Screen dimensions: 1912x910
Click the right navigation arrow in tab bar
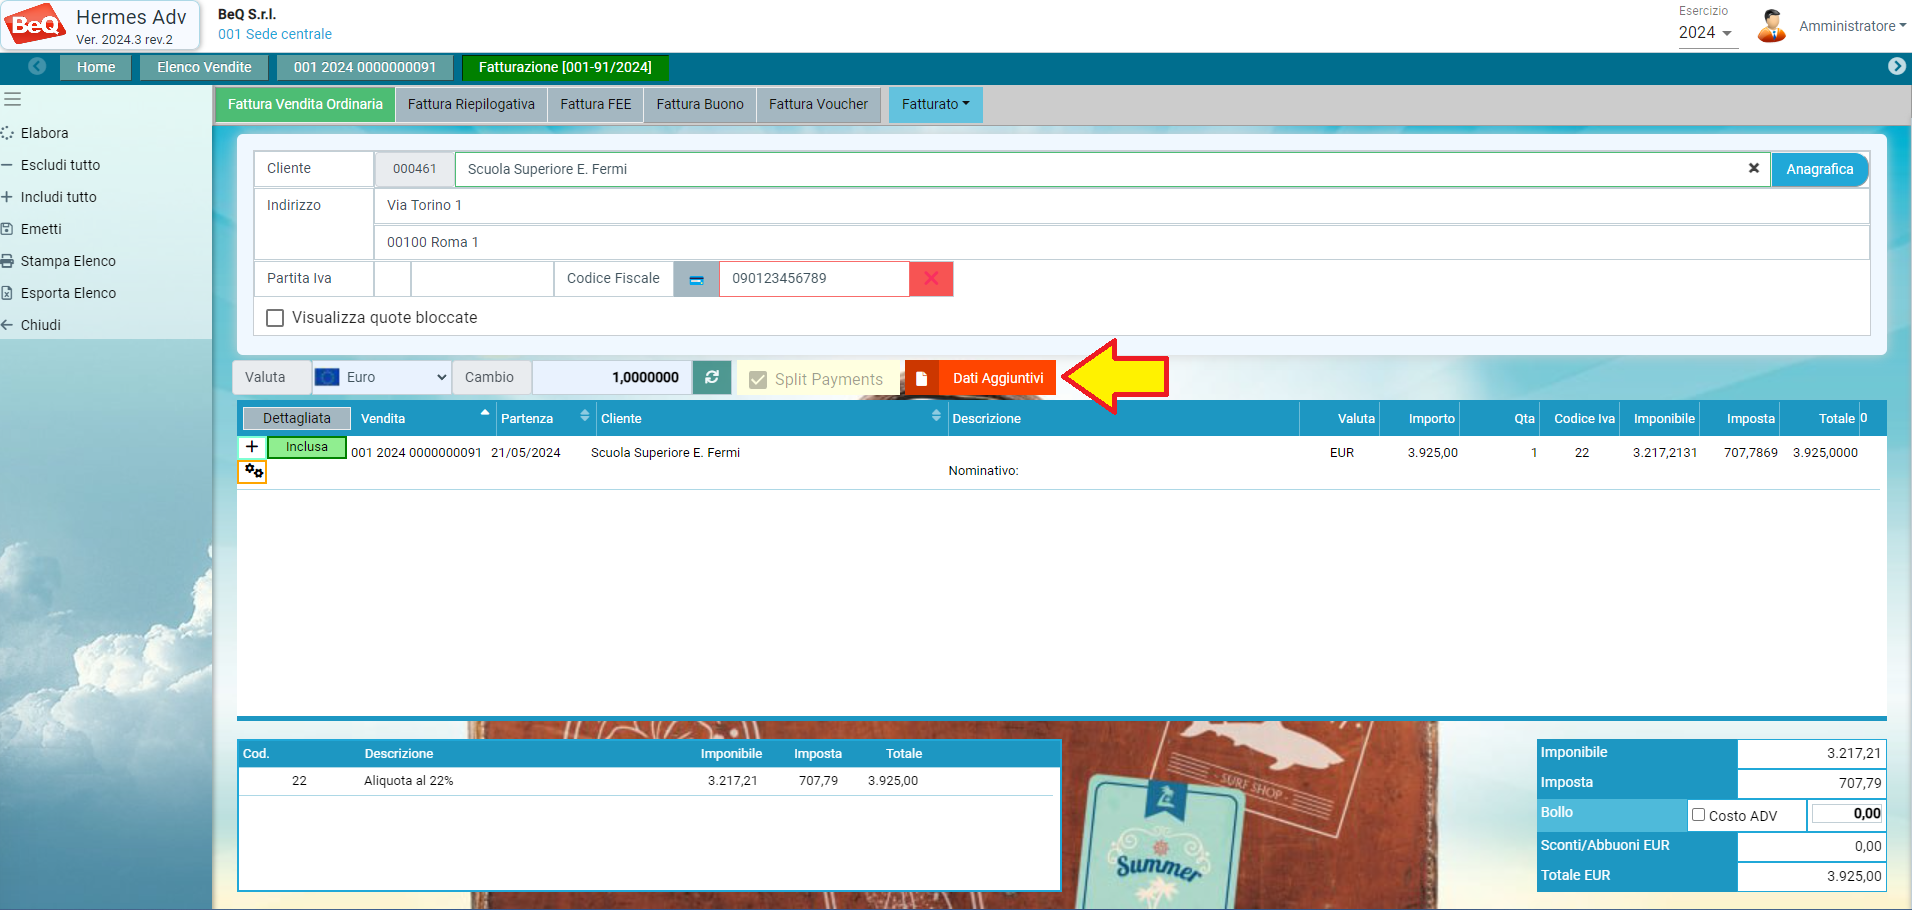[x=1896, y=66]
